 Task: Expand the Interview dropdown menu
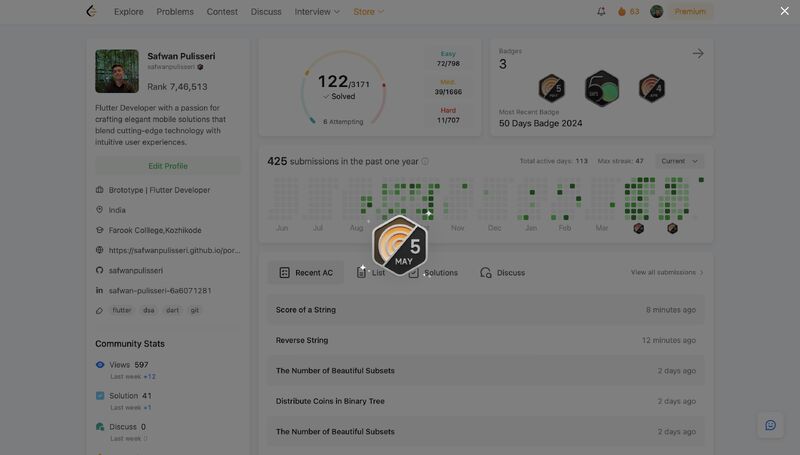tap(317, 11)
